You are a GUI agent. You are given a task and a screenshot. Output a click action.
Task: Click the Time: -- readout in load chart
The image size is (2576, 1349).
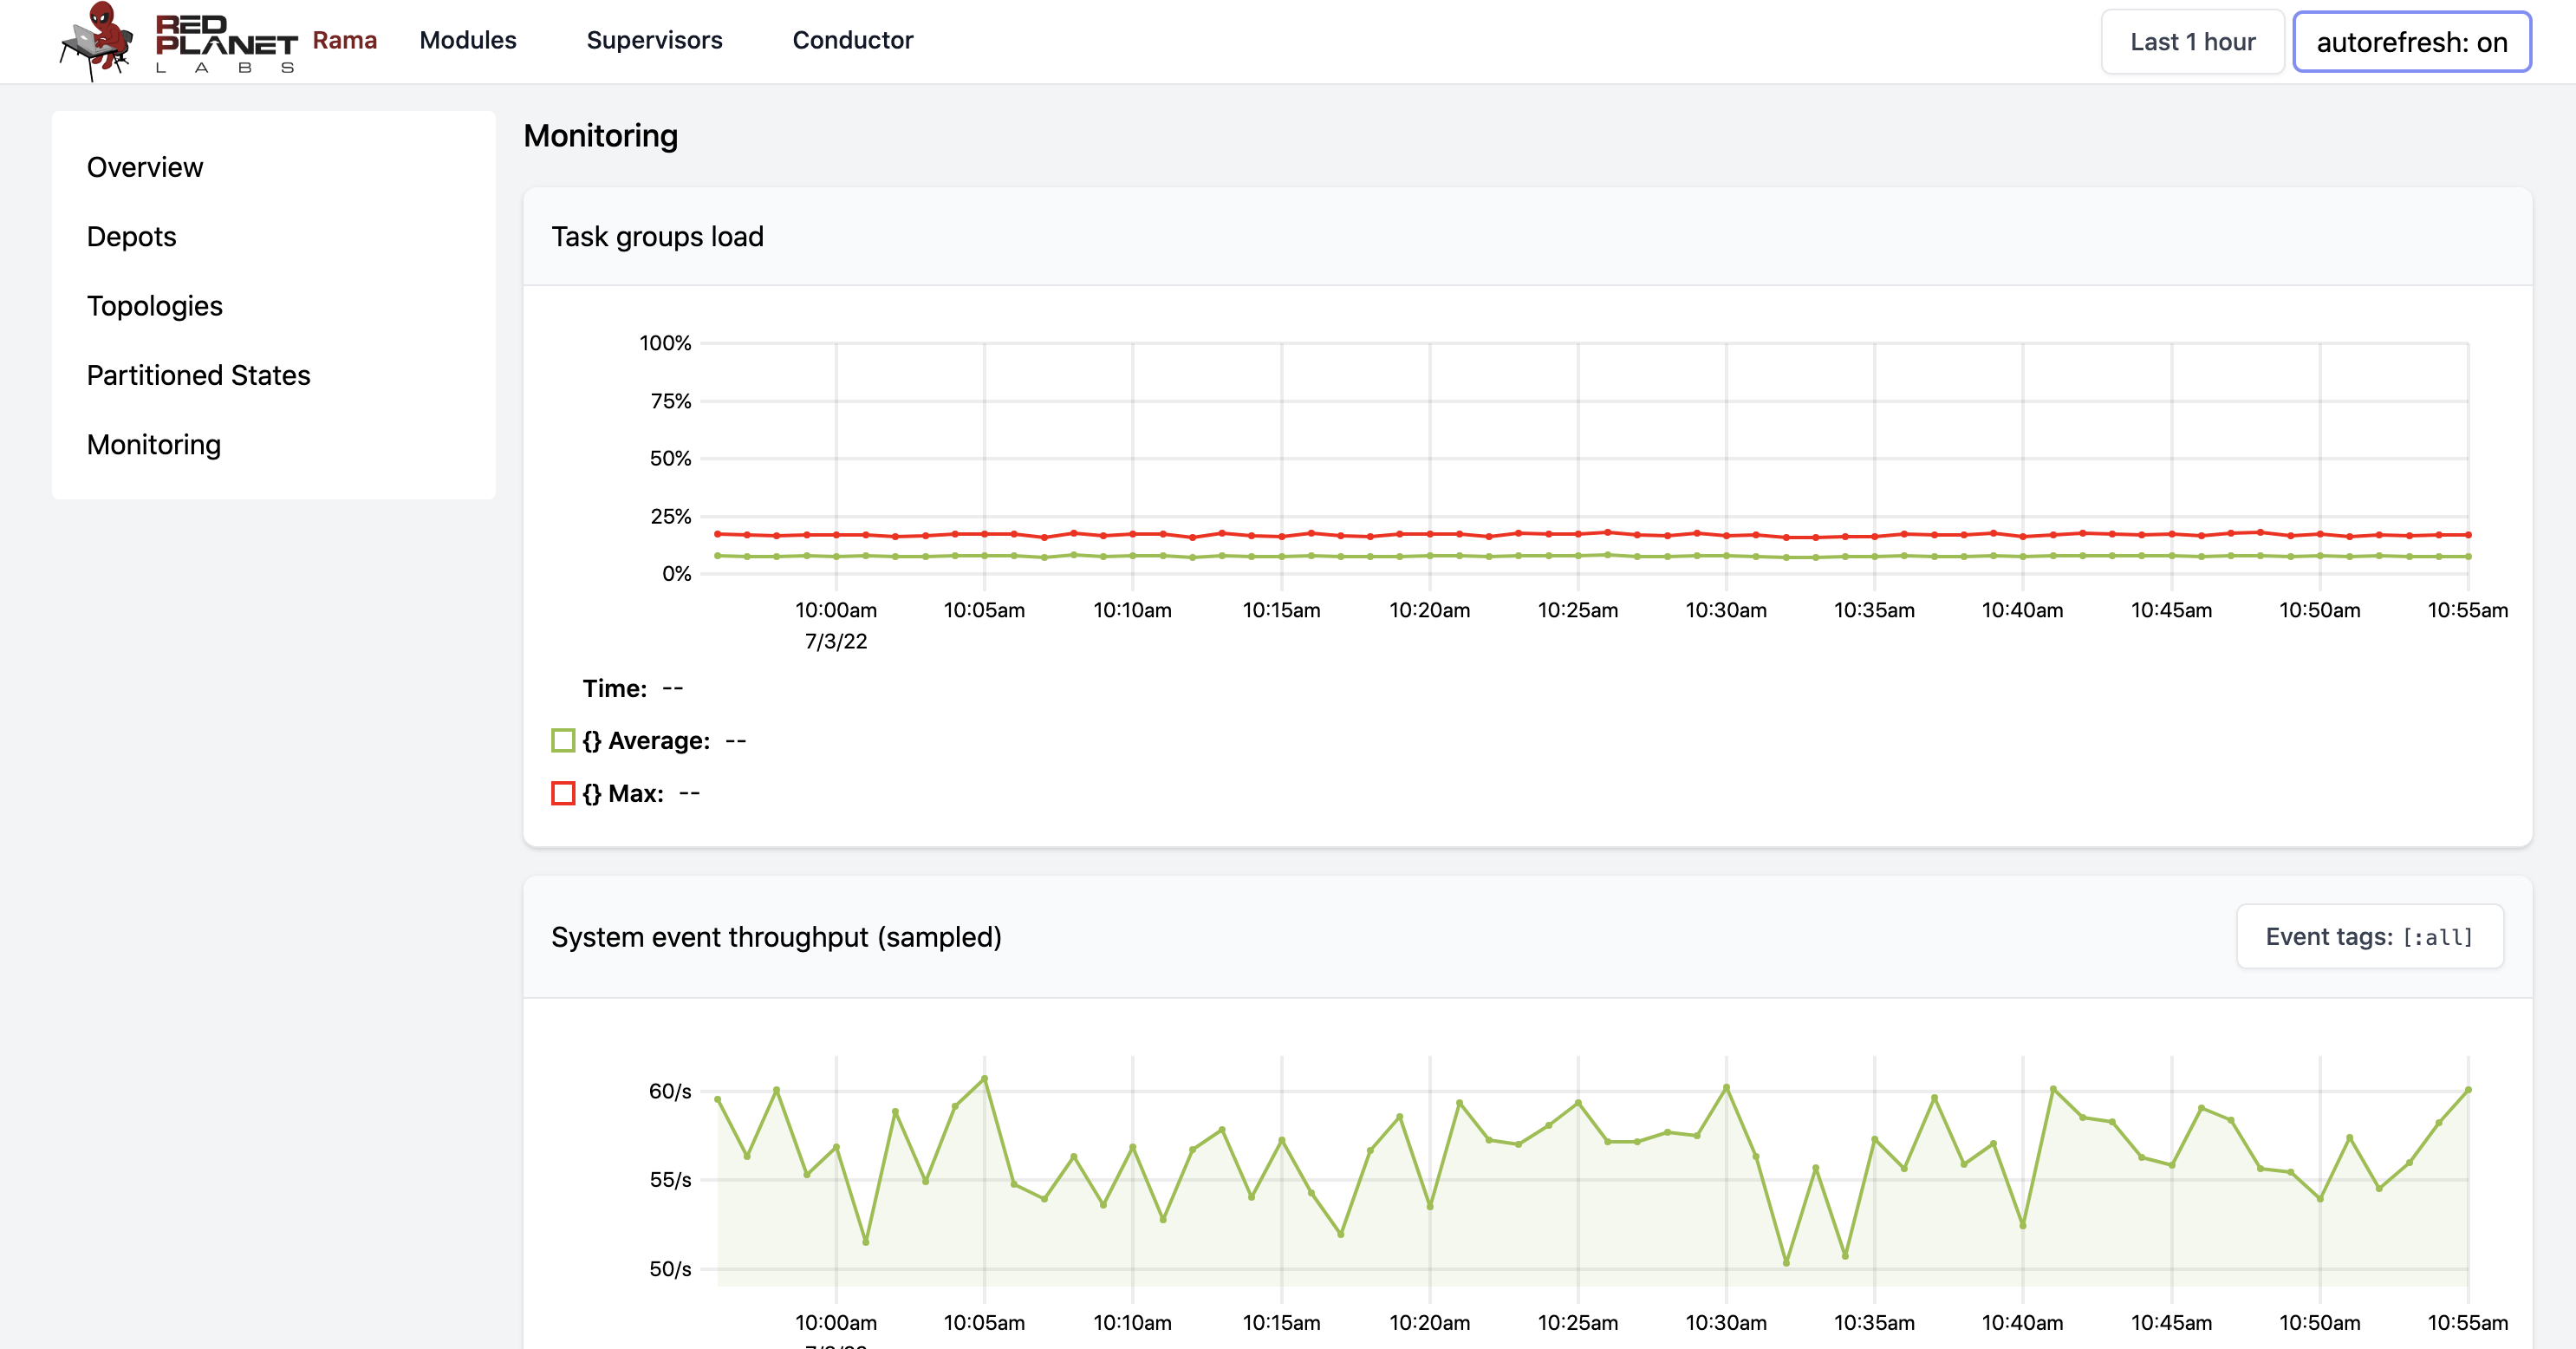633,688
